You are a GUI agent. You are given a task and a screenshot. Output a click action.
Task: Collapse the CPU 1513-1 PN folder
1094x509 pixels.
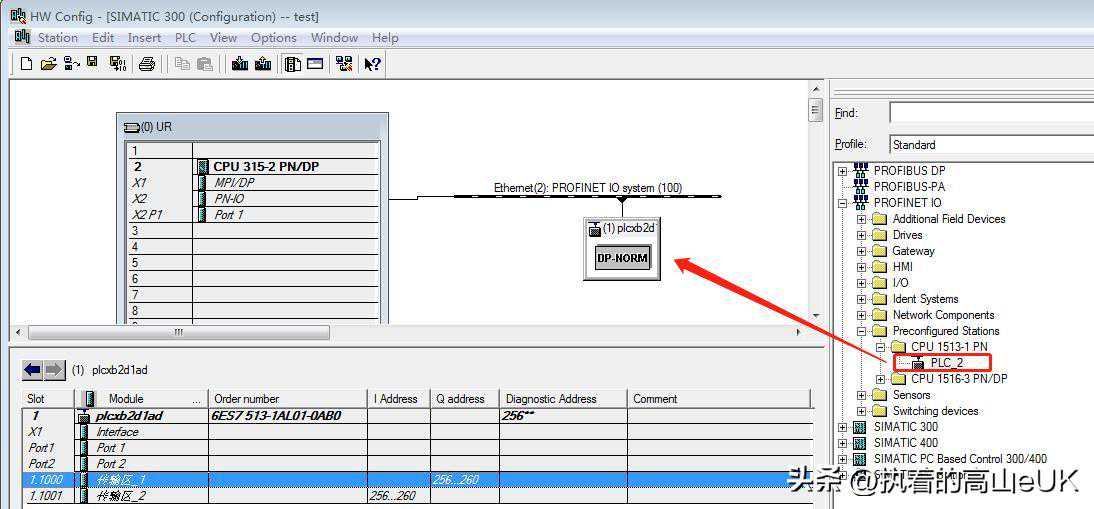(881, 347)
